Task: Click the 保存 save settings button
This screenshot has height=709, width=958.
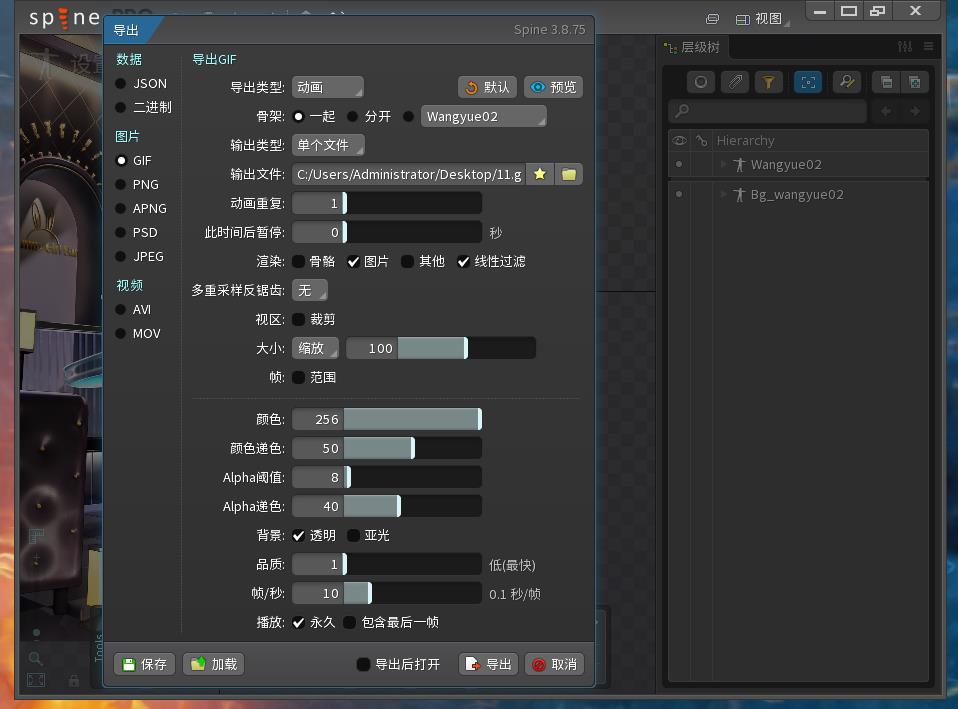Action: pyautogui.click(x=144, y=664)
